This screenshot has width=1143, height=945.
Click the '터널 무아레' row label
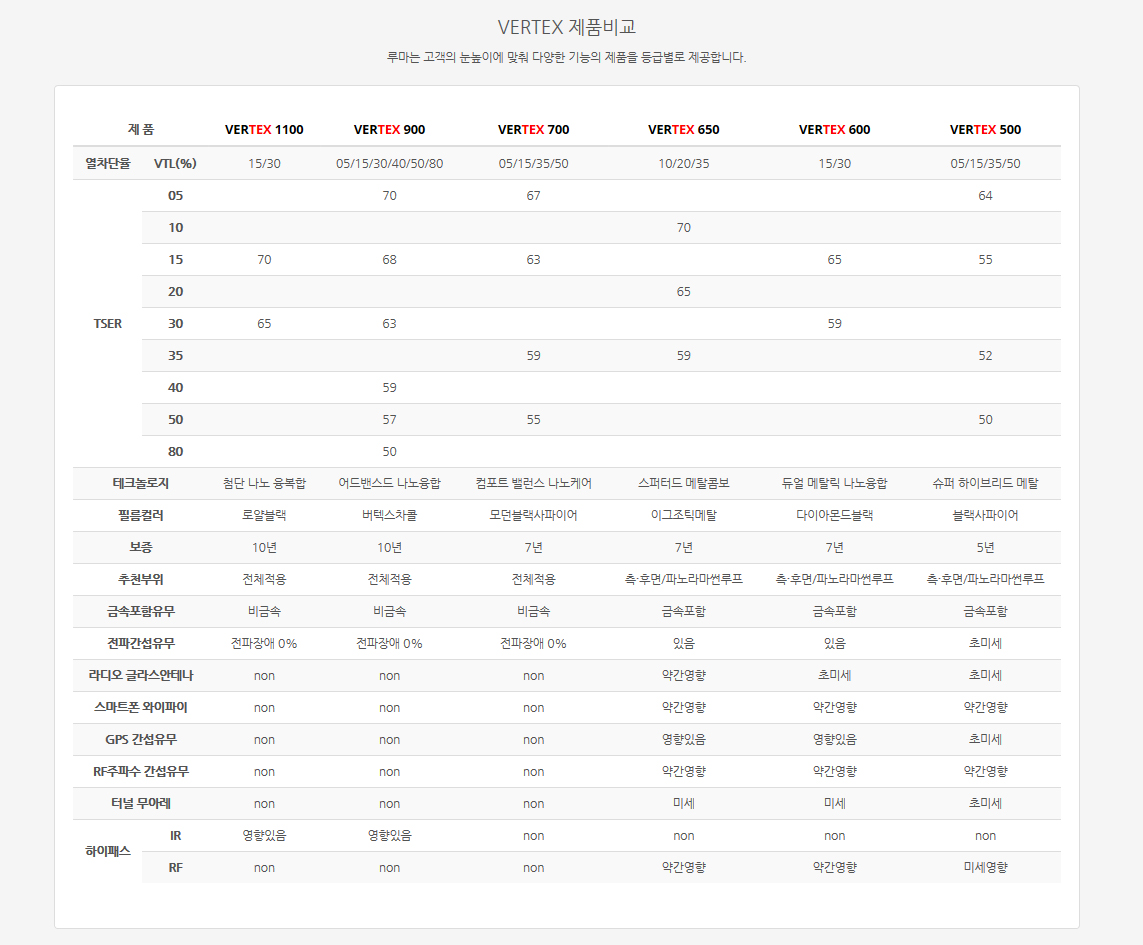click(x=141, y=804)
